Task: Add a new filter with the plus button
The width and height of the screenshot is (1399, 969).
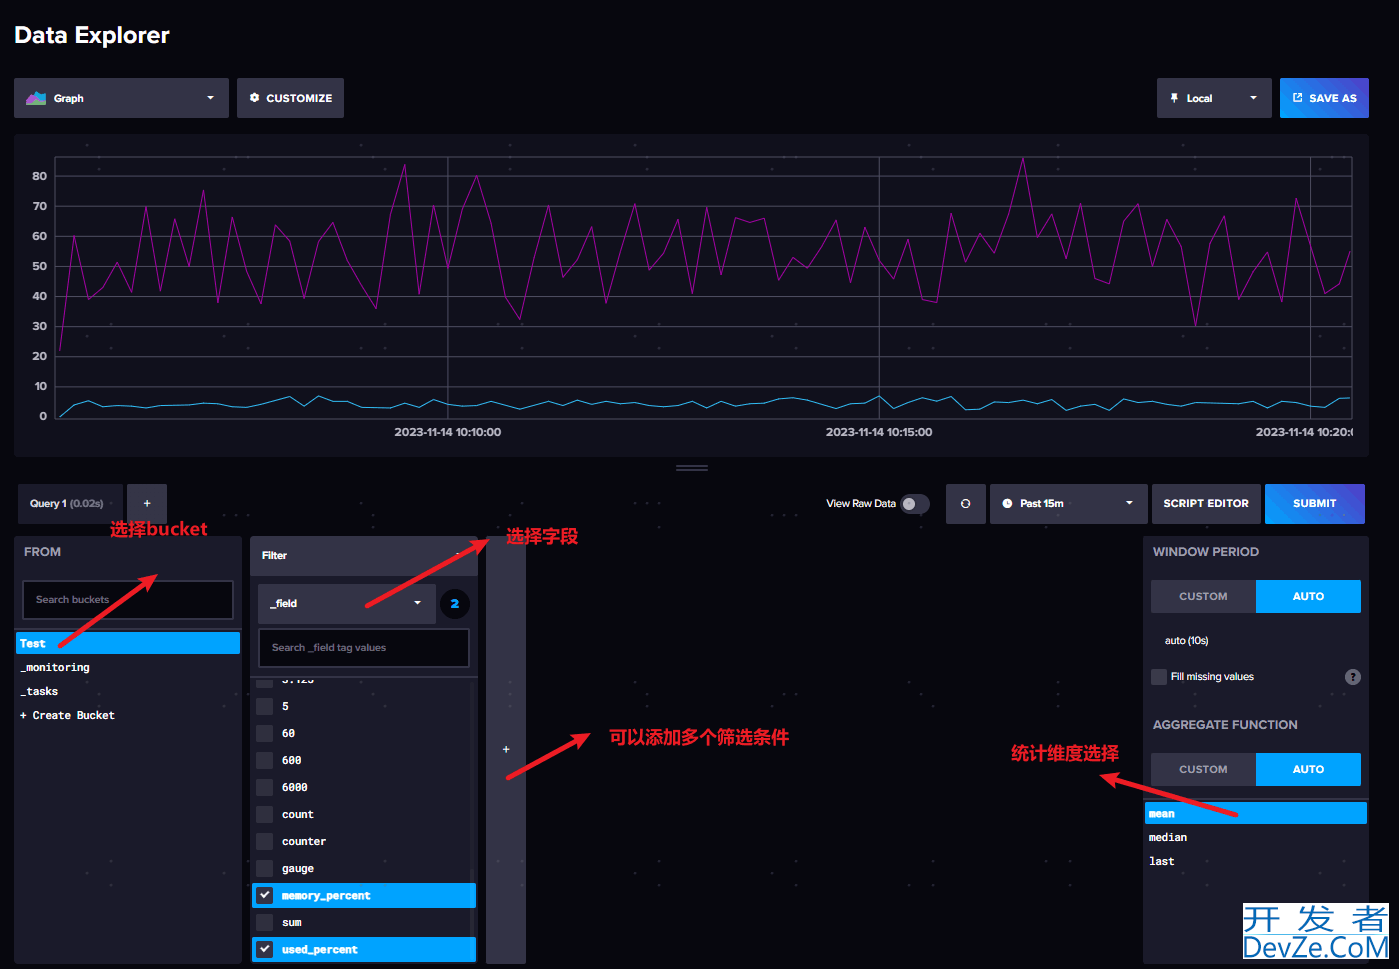Action: click(506, 749)
